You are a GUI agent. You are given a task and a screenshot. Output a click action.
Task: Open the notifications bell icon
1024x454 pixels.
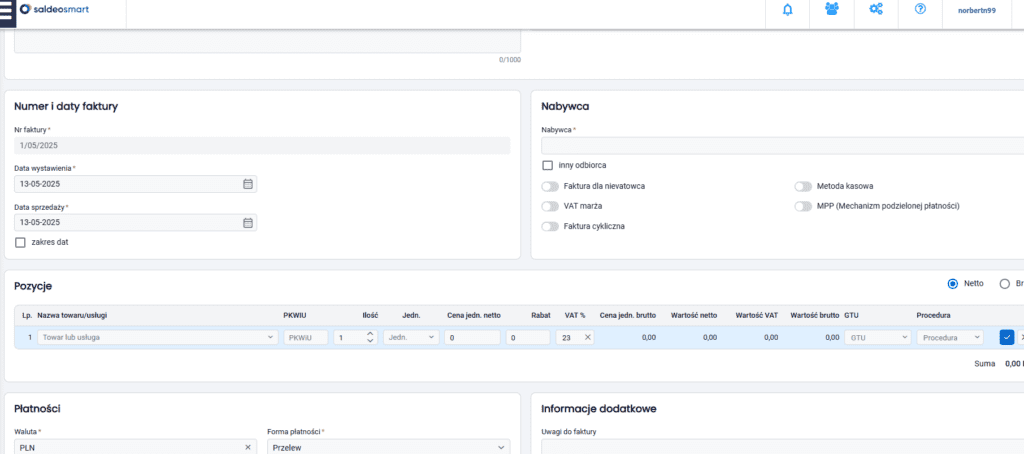pyautogui.click(x=788, y=10)
